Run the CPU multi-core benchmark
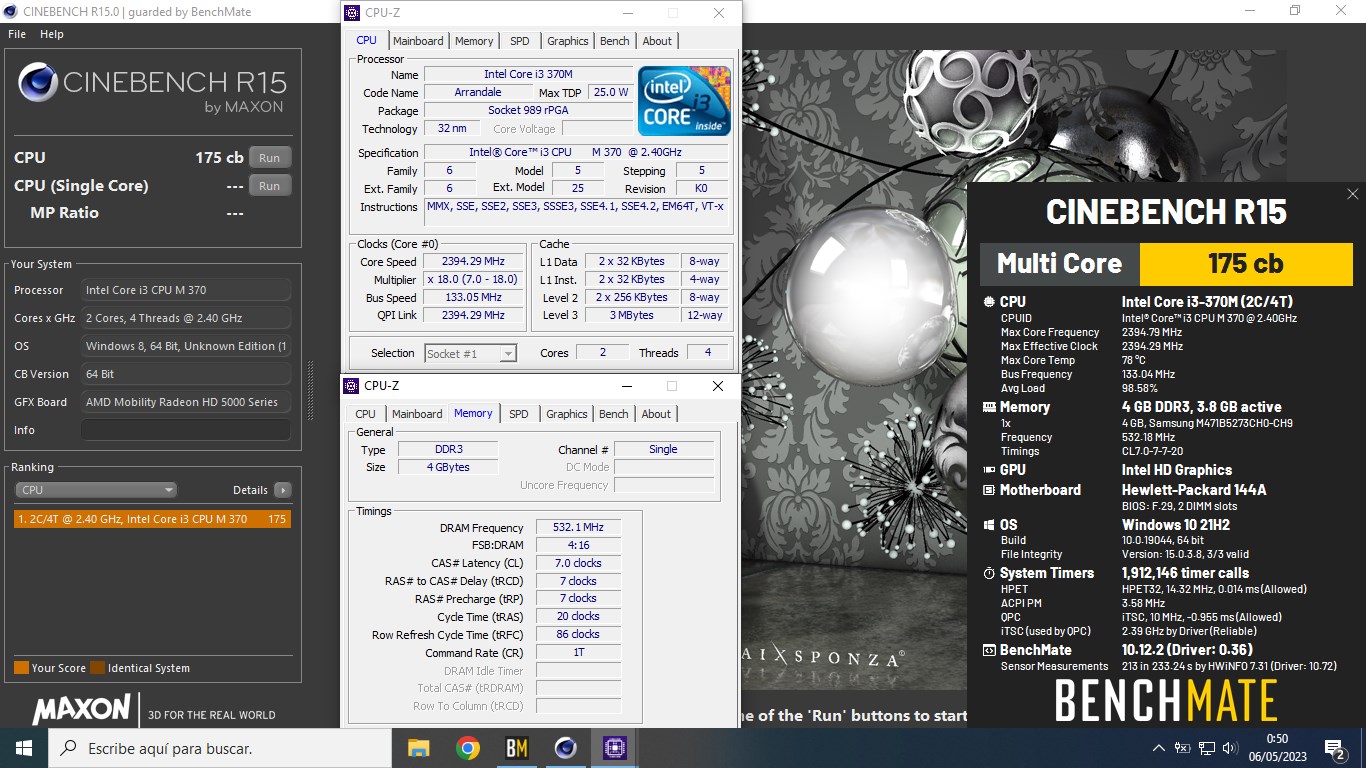This screenshot has height=768, width=1366. [270, 158]
